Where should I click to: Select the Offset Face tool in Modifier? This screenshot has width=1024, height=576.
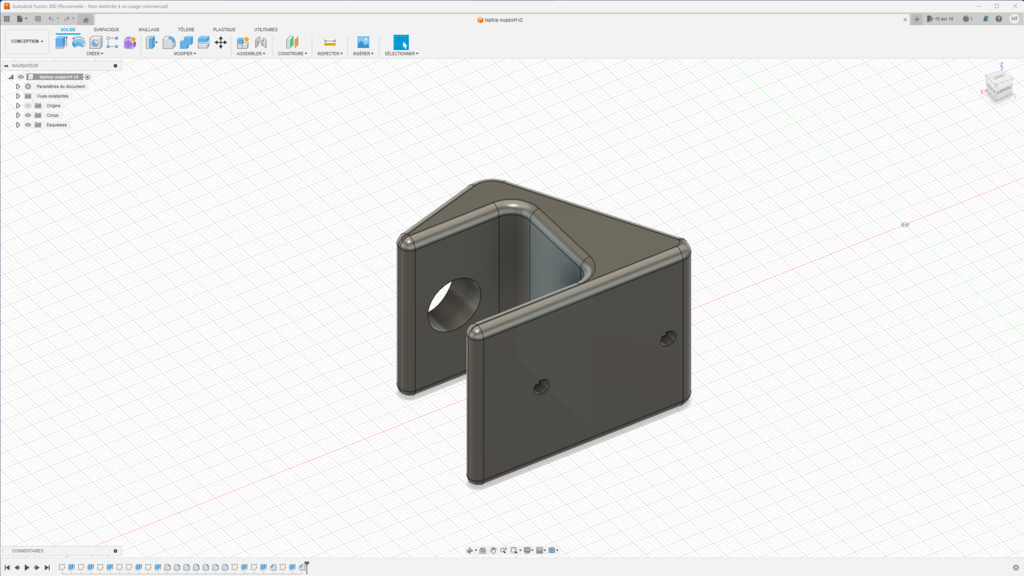point(203,42)
